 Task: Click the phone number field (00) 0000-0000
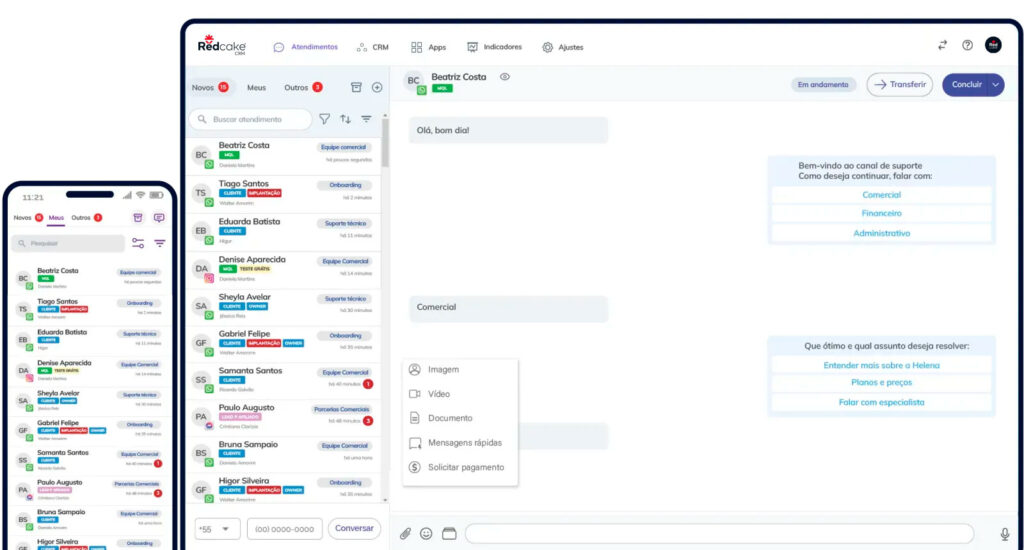(285, 529)
